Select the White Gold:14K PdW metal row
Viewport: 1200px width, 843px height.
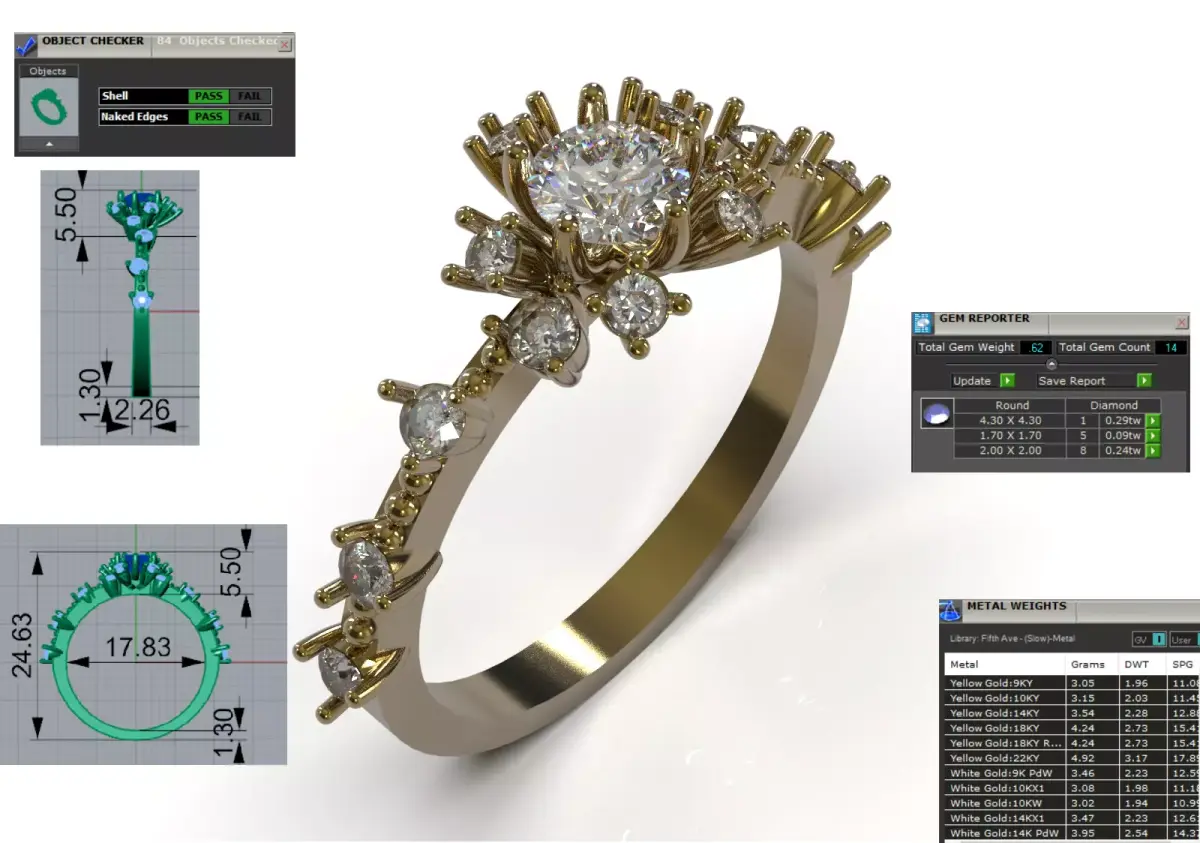point(1072,833)
